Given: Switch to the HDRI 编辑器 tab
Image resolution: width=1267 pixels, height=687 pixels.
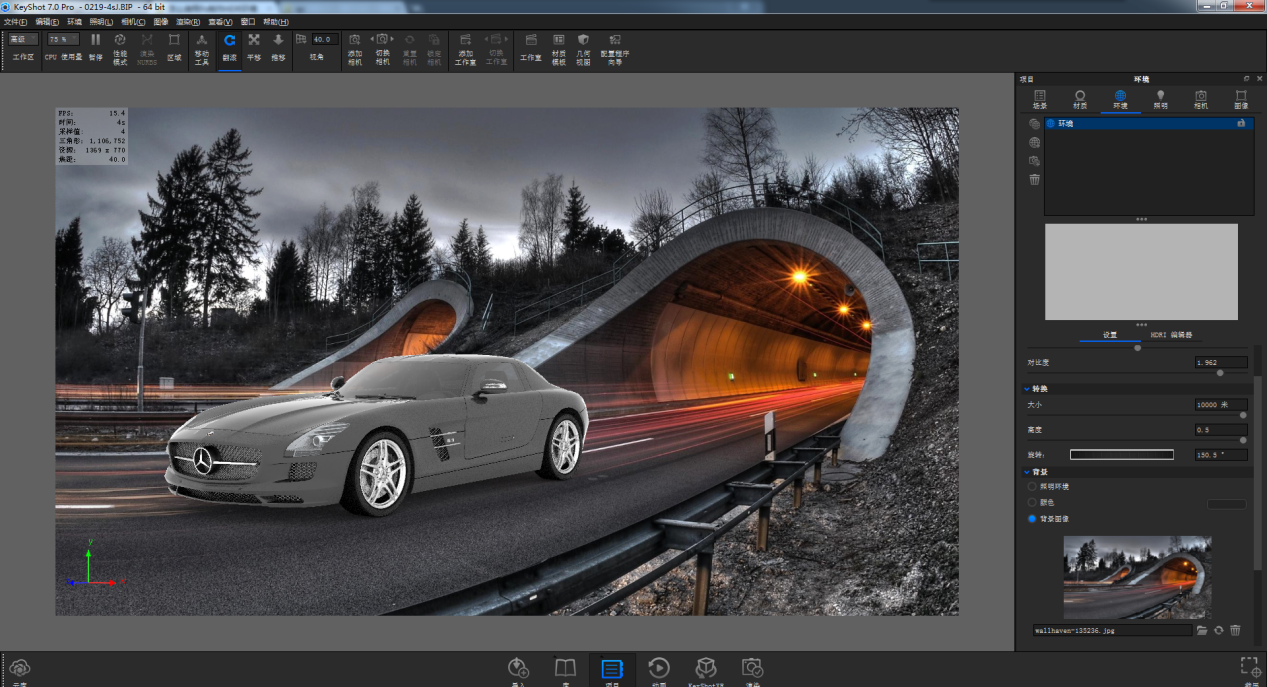Looking at the screenshot, I should pyautogui.click(x=1170, y=335).
